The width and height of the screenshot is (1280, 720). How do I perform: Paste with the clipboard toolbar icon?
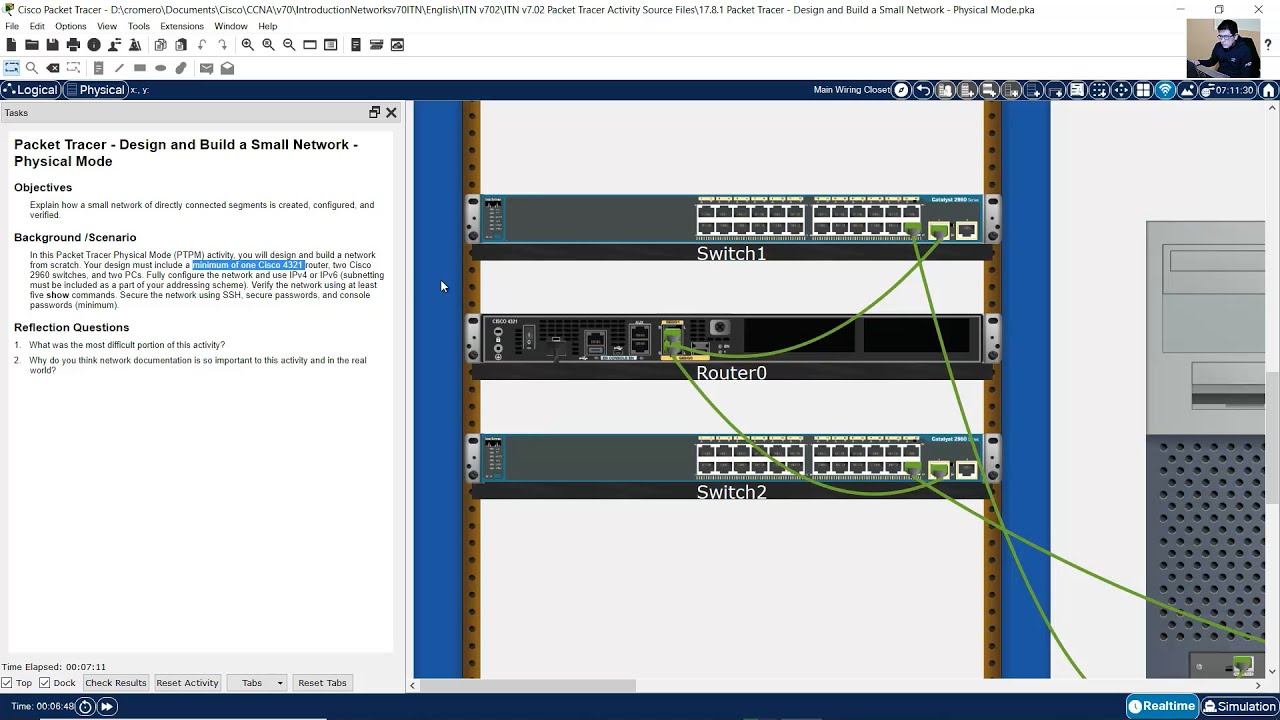(x=181, y=45)
